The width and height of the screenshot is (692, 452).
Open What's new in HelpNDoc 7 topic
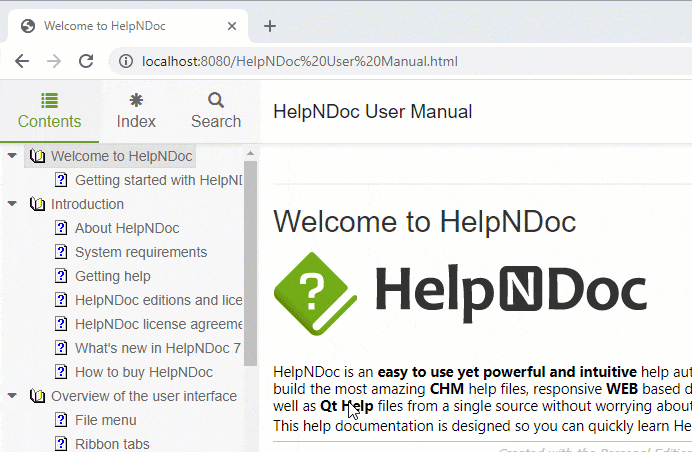tap(158, 348)
